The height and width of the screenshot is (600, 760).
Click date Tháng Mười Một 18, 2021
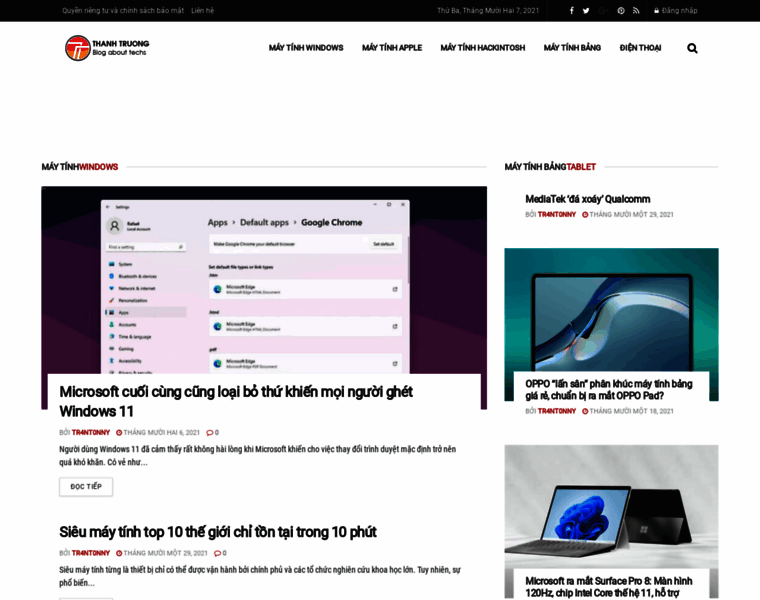pyautogui.click(x=628, y=411)
